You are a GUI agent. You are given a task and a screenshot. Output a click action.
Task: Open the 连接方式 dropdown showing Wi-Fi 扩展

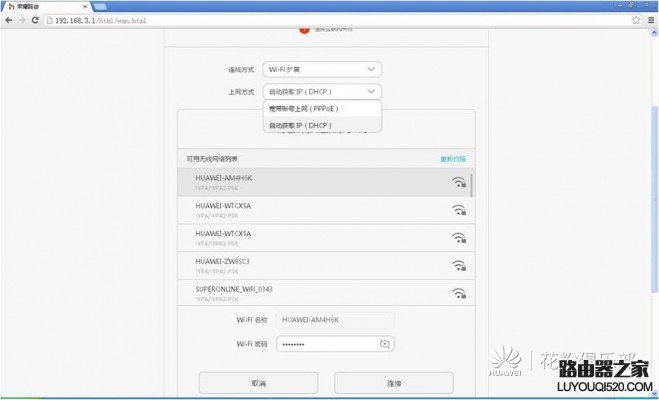click(322, 69)
